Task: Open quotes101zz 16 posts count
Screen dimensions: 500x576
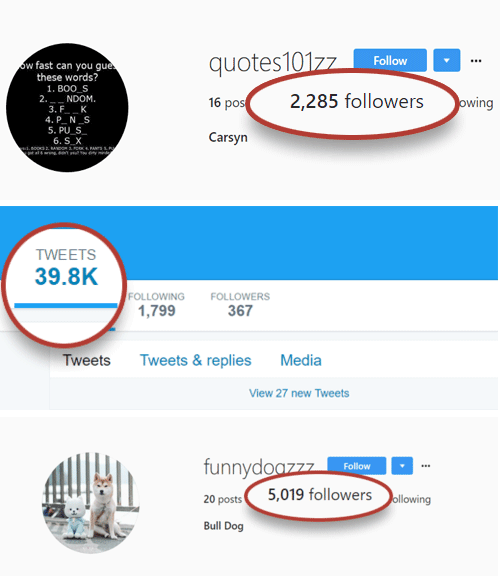Action: 227,103
